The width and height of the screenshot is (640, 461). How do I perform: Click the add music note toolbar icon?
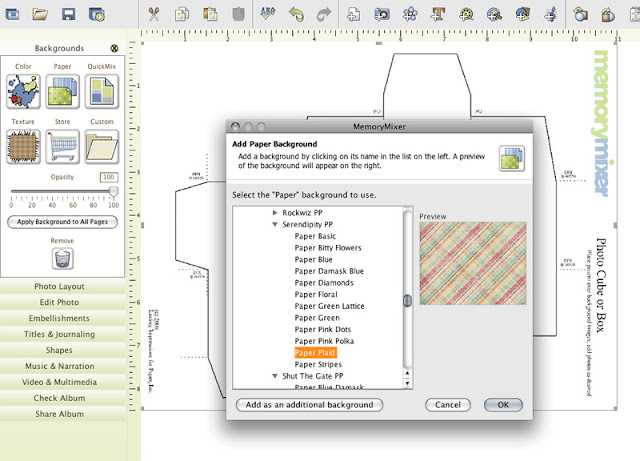click(551, 14)
